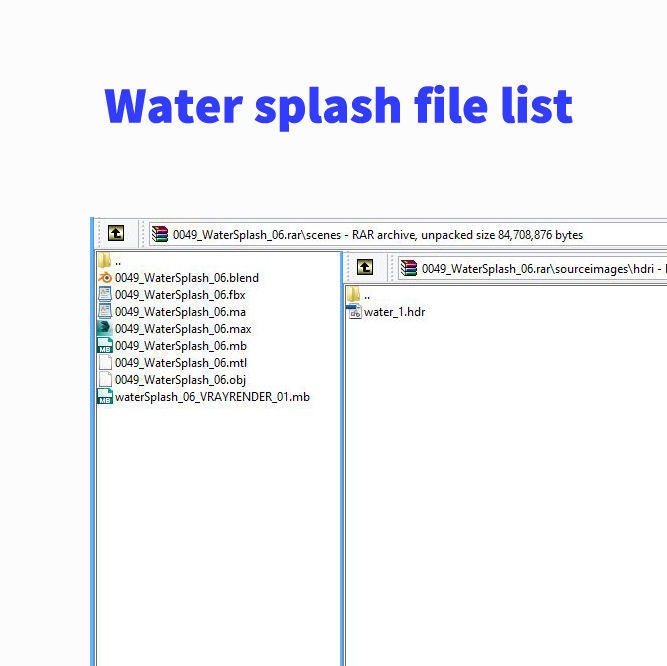667x666 pixels.
Task: Open parent folder icon in scenes list
Action: point(104,260)
